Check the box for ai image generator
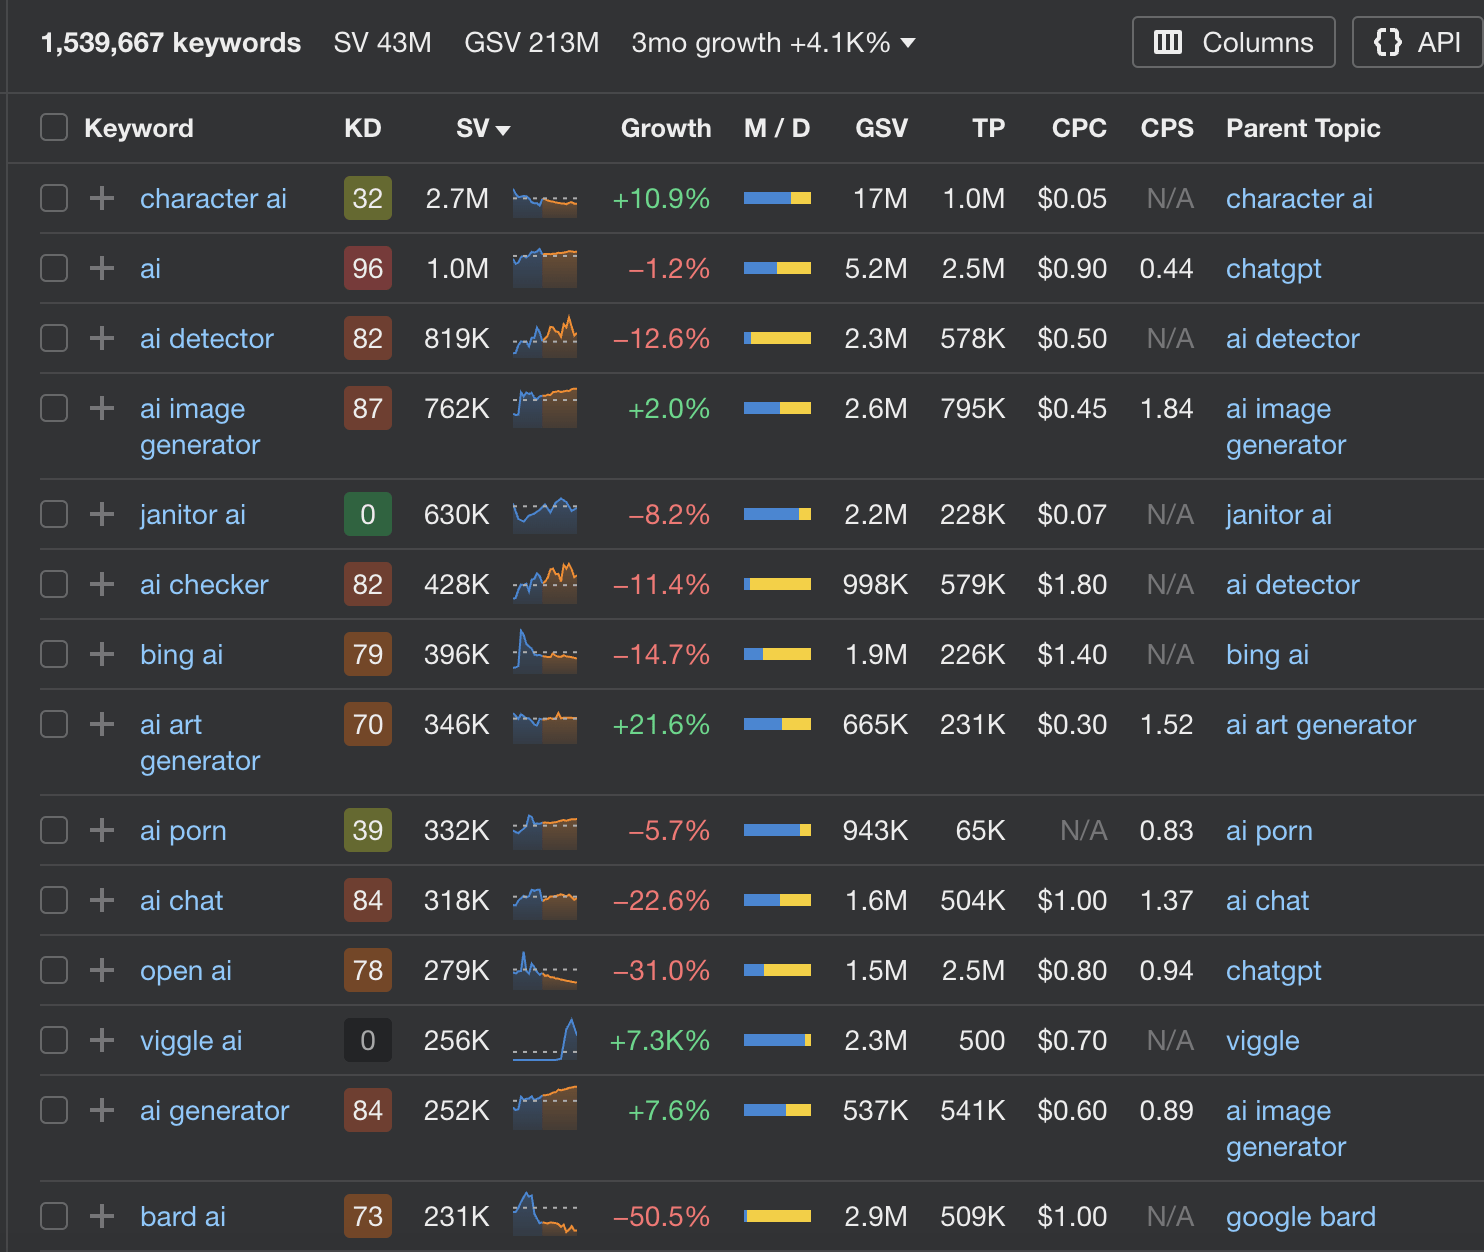The width and height of the screenshot is (1484, 1252). [x=54, y=408]
